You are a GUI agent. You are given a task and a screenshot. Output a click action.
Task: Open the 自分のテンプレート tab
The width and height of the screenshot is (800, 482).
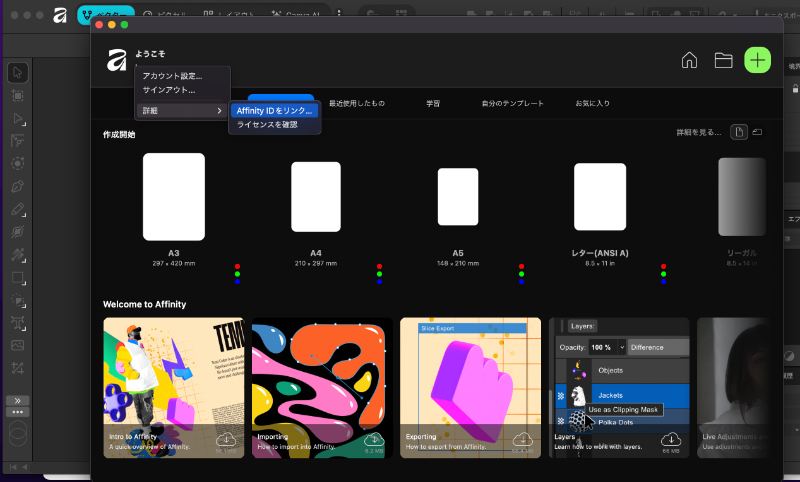click(513, 103)
